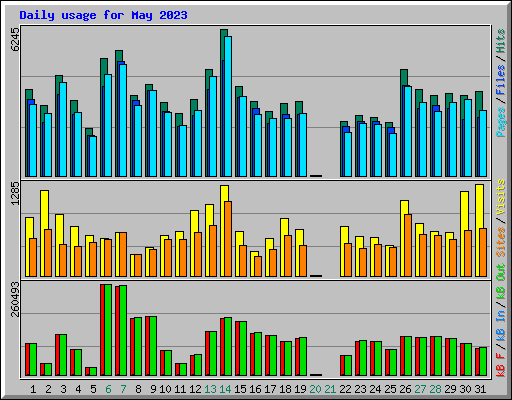This screenshot has width=512, height=400.
Task: Select day label 16 on x-axis
Action: (x=255, y=389)
